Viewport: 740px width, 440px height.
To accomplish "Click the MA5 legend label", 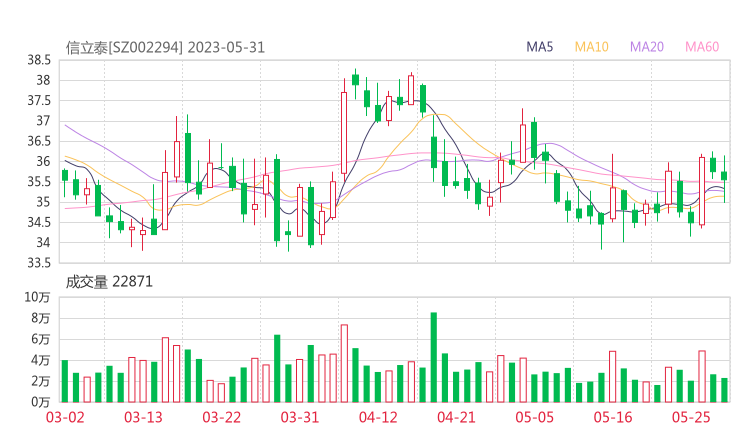I will [539, 47].
